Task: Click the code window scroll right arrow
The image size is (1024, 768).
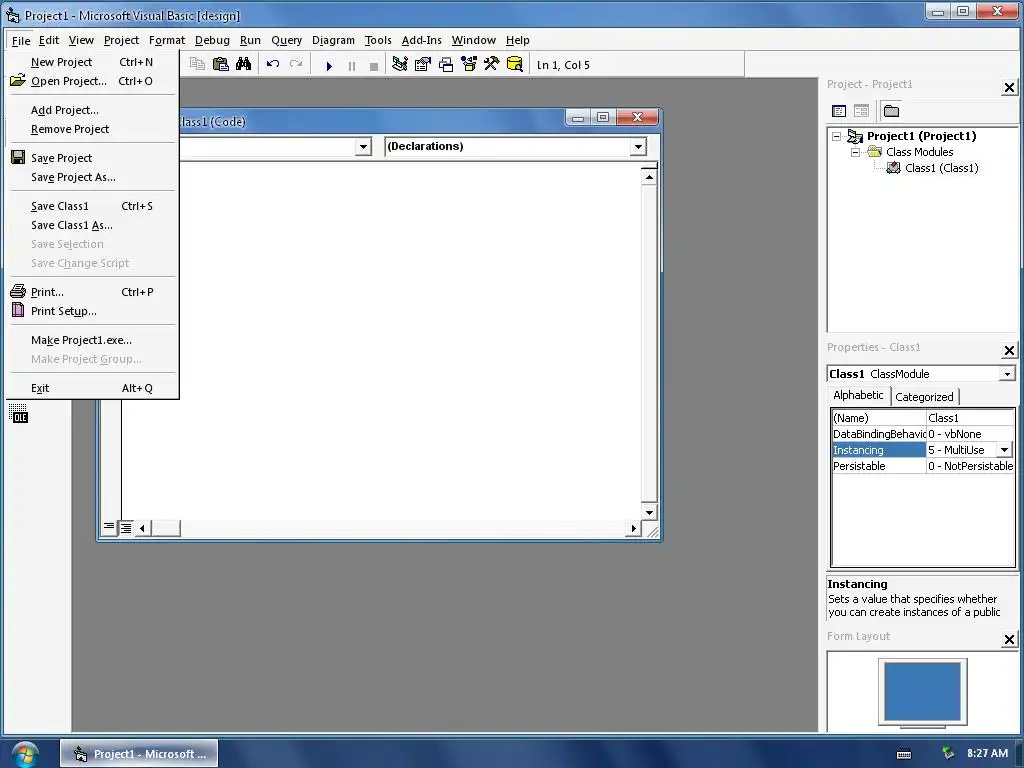Action: click(633, 528)
